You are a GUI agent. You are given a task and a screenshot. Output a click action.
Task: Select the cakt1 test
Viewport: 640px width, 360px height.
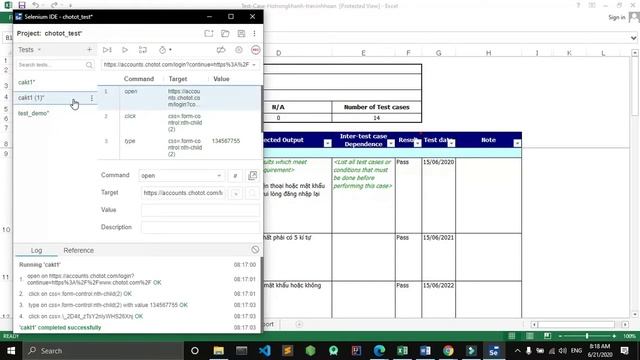(x=56, y=82)
